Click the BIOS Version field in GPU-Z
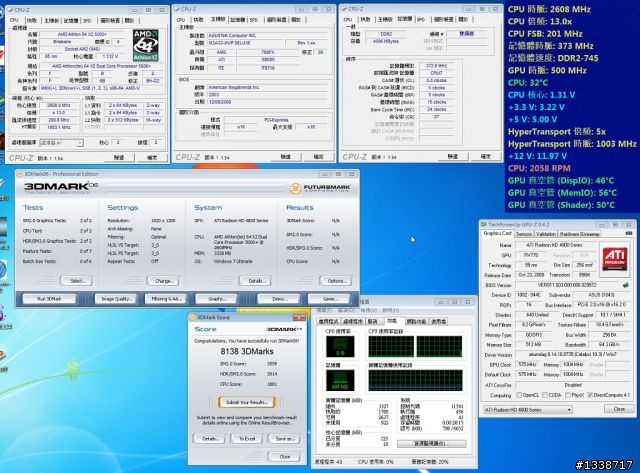This screenshot has width=640, height=473. tap(567, 285)
